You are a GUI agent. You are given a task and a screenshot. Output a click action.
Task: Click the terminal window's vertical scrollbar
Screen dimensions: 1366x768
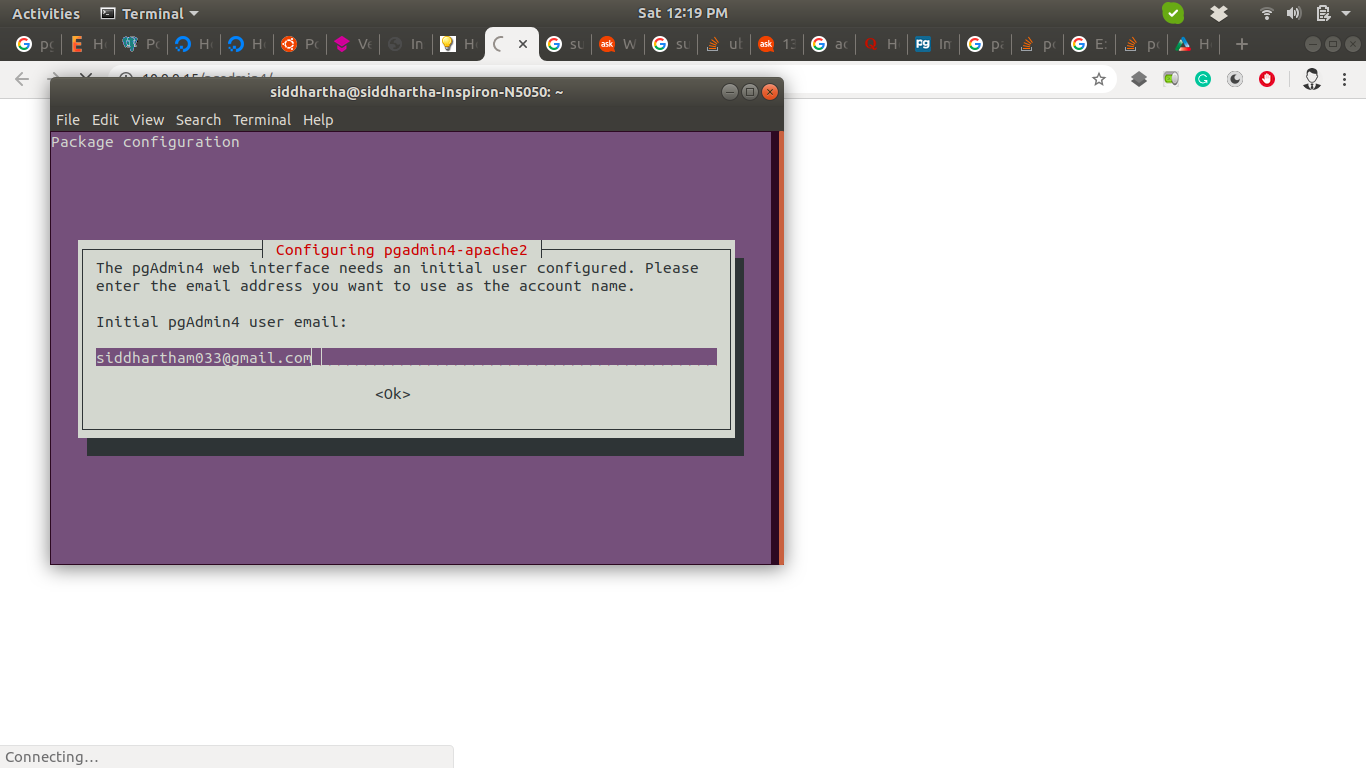pos(776,346)
